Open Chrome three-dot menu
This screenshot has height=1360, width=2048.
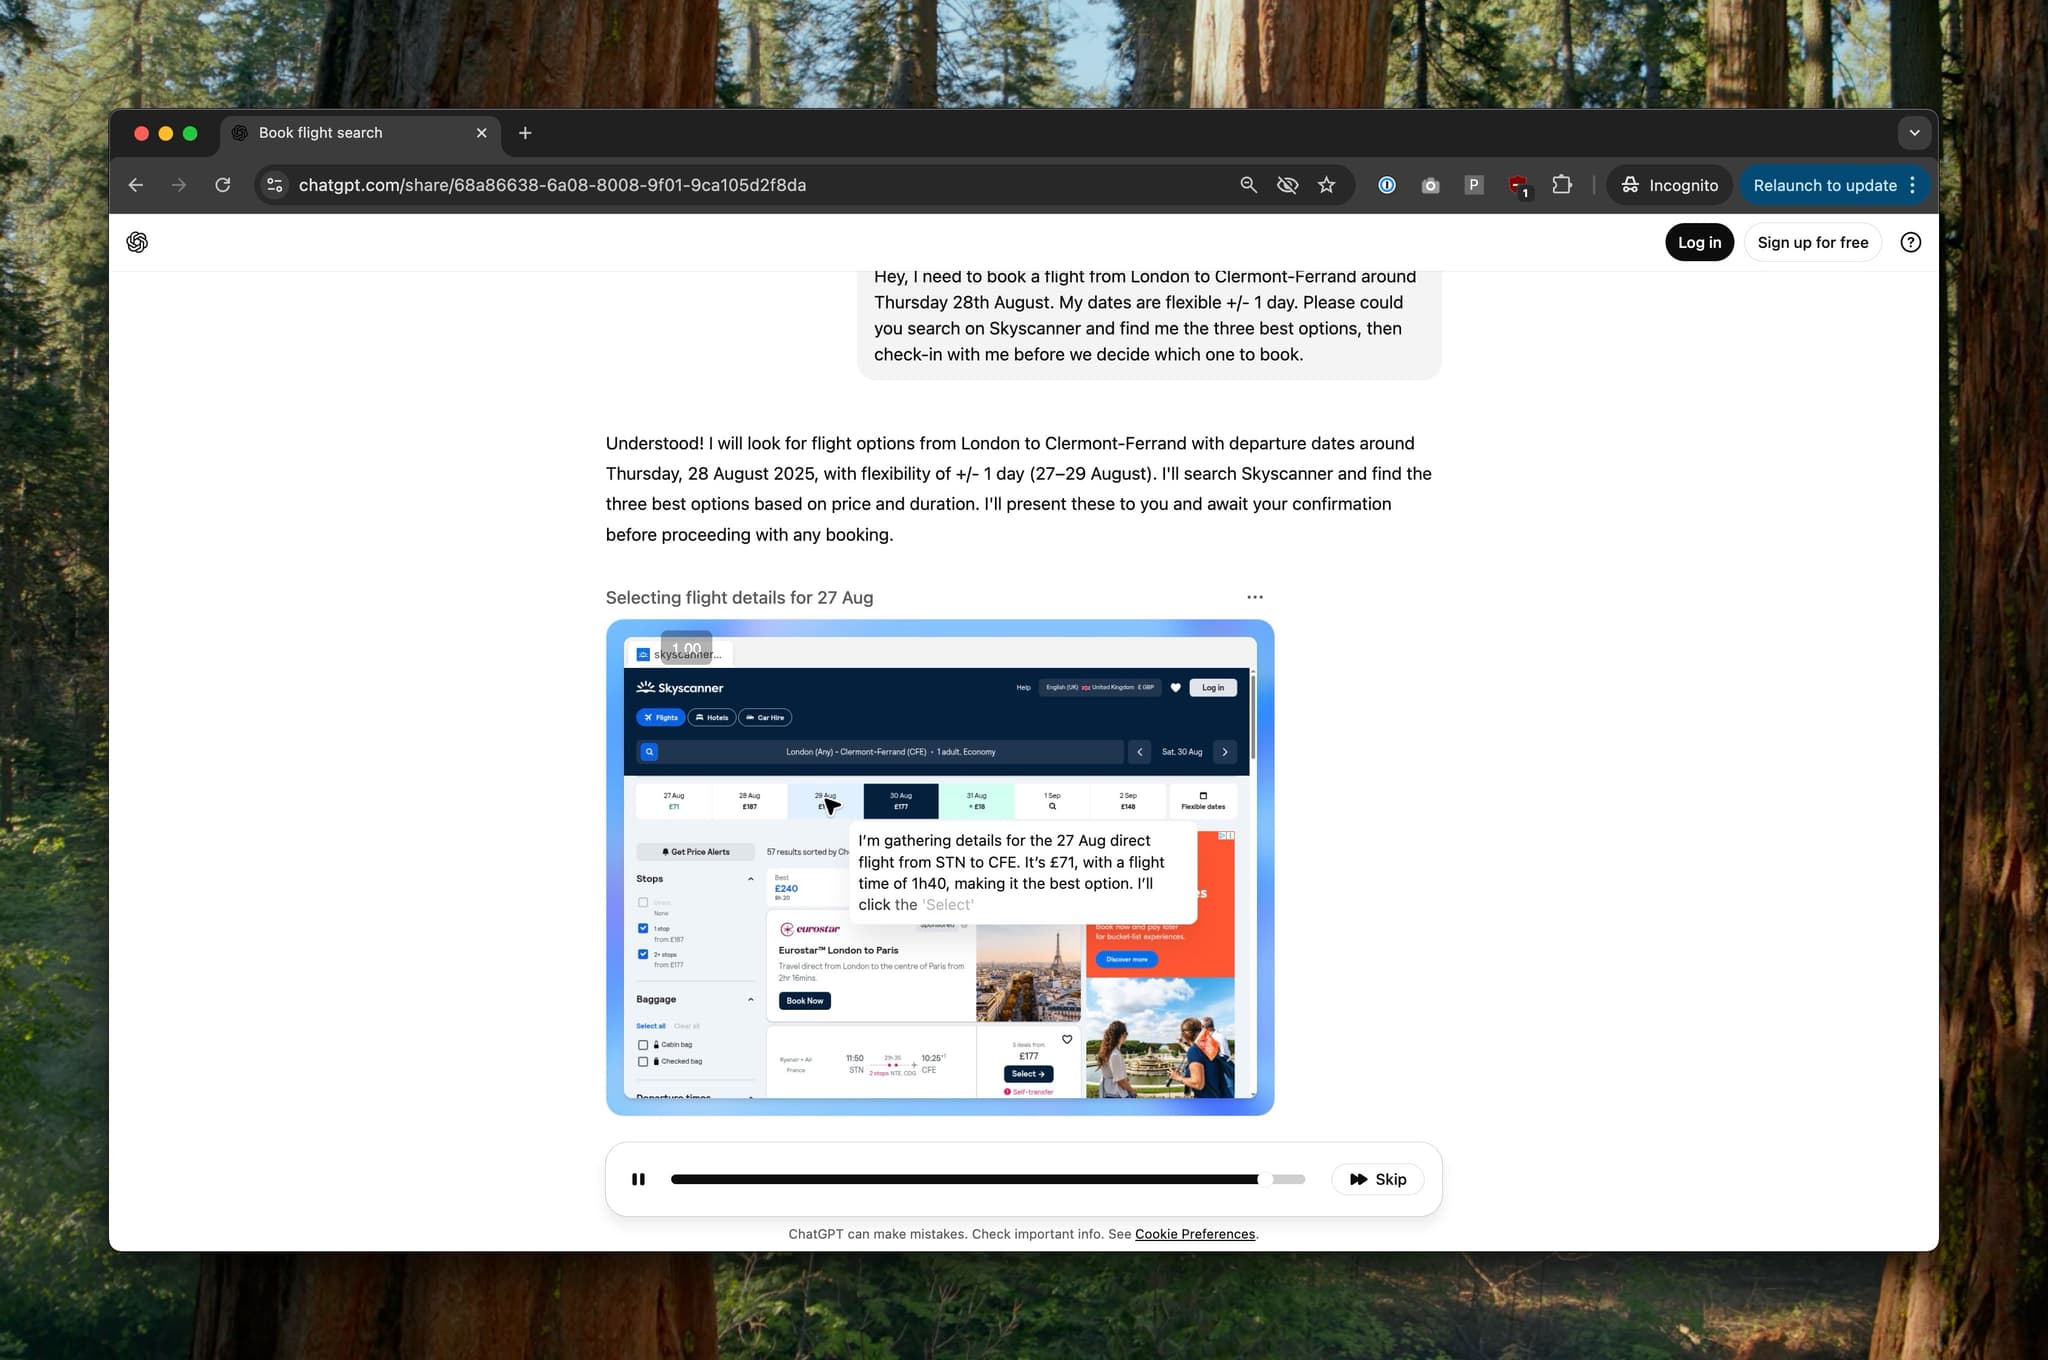1912,185
